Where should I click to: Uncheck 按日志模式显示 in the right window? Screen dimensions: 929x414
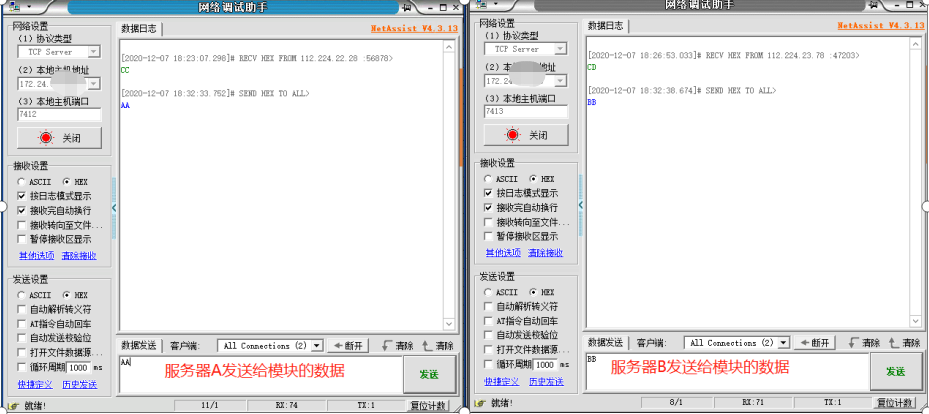click(x=488, y=193)
